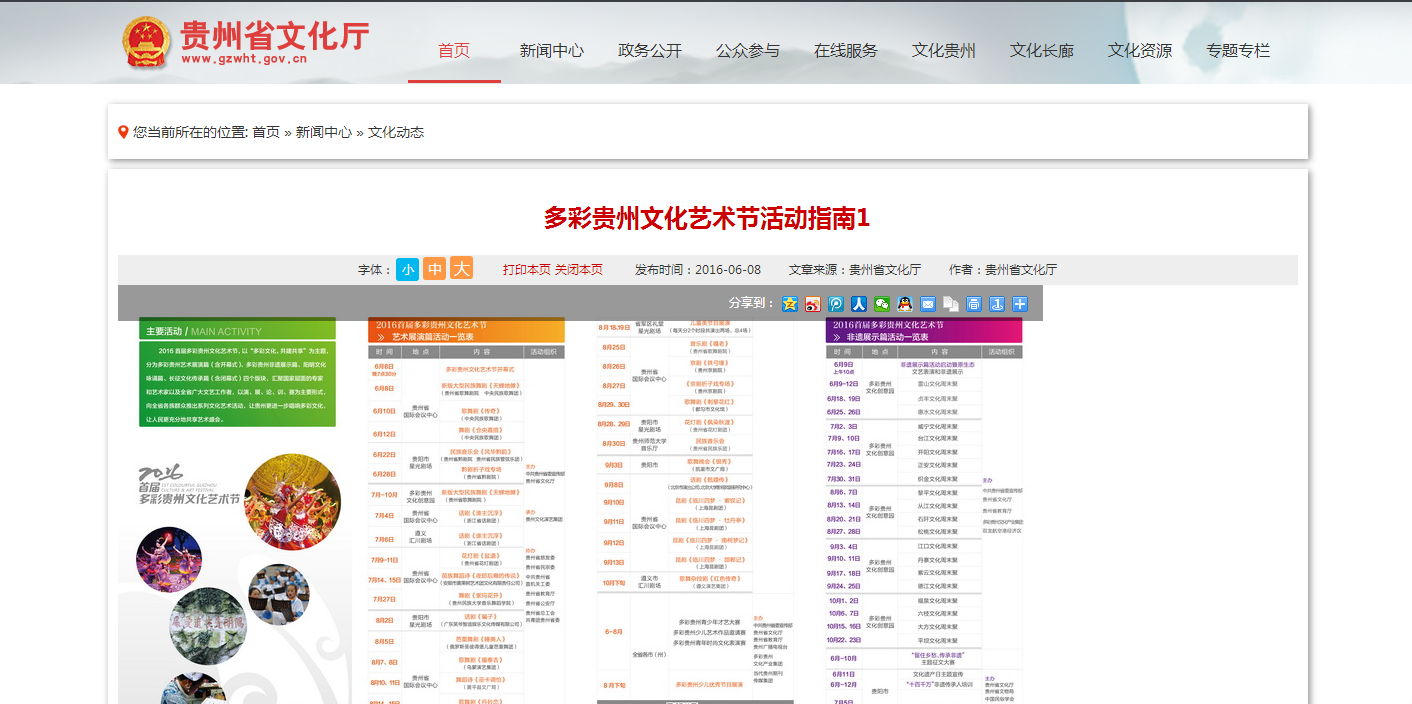The width and height of the screenshot is (1412, 704).
Task: Open the 新闻中心 navigation menu
Action: (551, 51)
